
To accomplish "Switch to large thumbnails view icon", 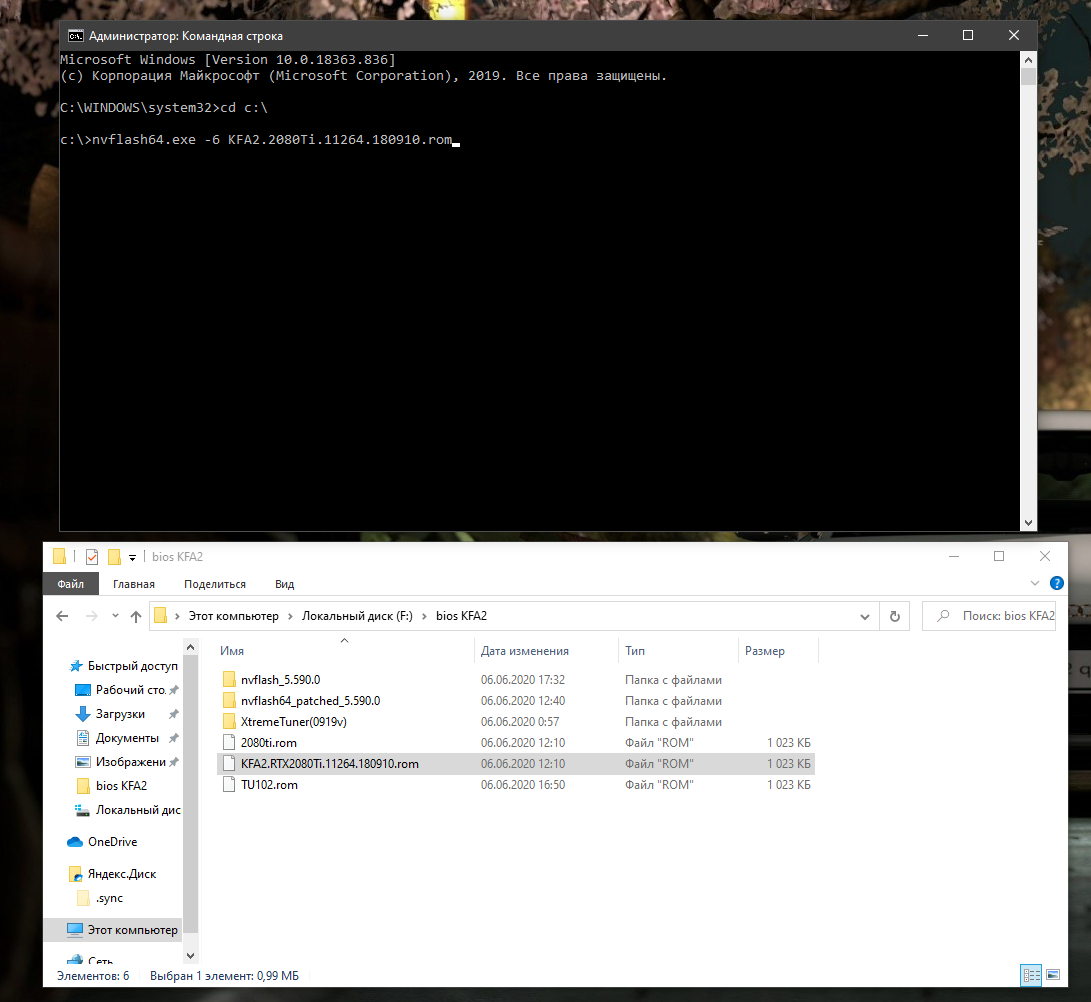I will pos(1053,975).
